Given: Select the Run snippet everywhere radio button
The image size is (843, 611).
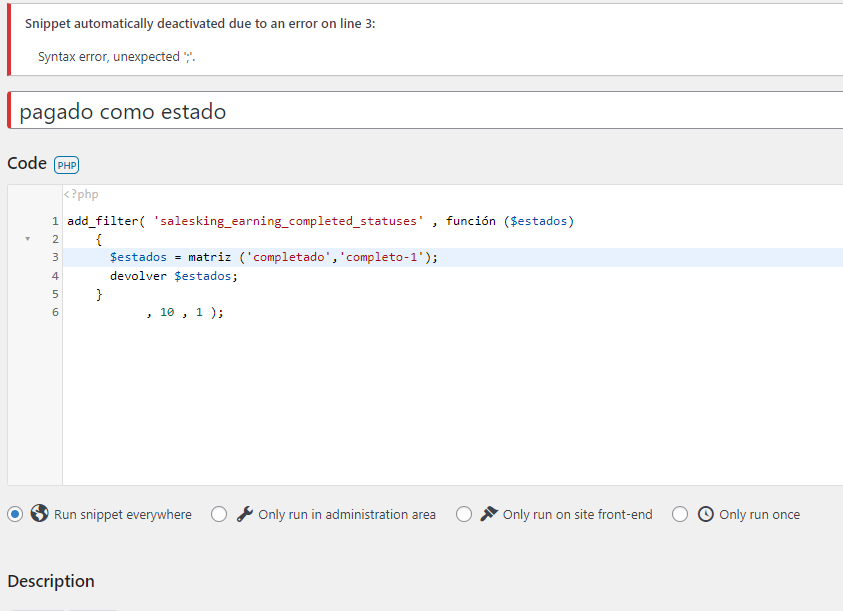Looking at the screenshot, I should (15, 515).
